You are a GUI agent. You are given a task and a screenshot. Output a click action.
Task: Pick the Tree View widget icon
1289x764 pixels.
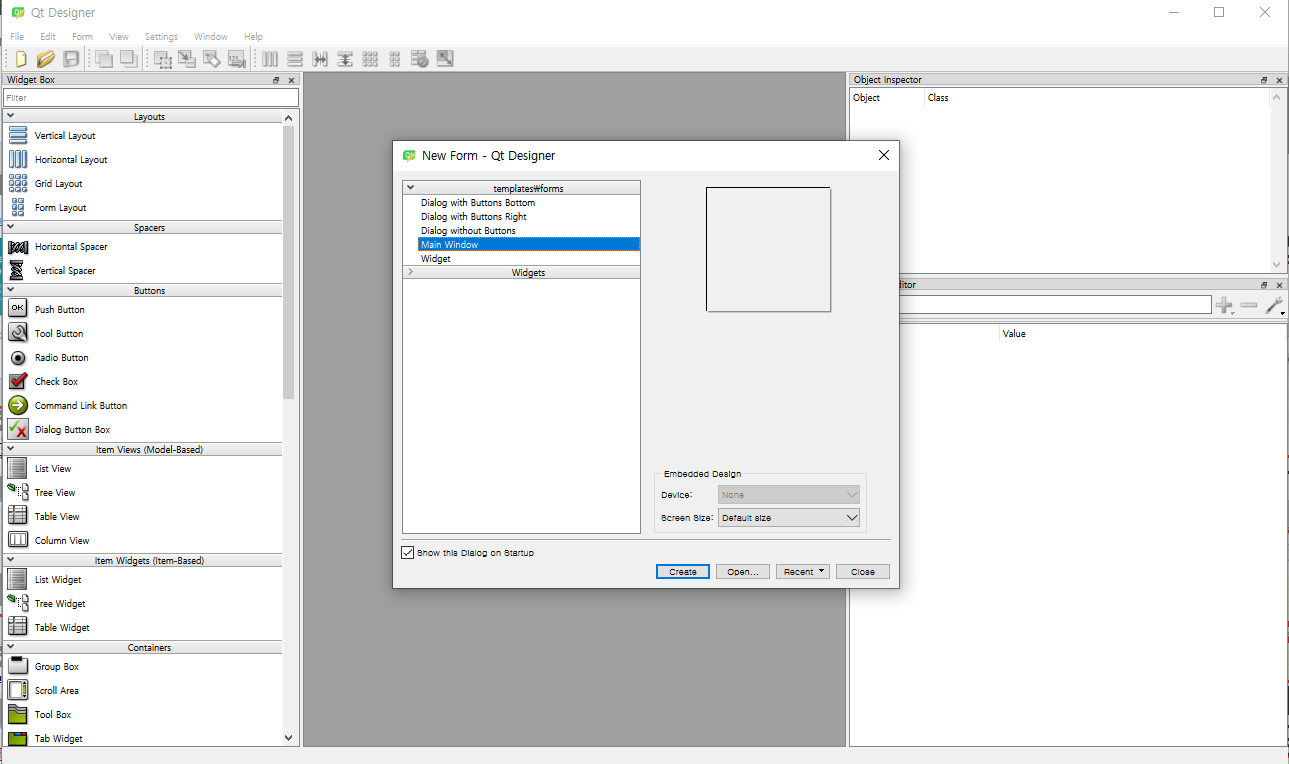point(18,492)
